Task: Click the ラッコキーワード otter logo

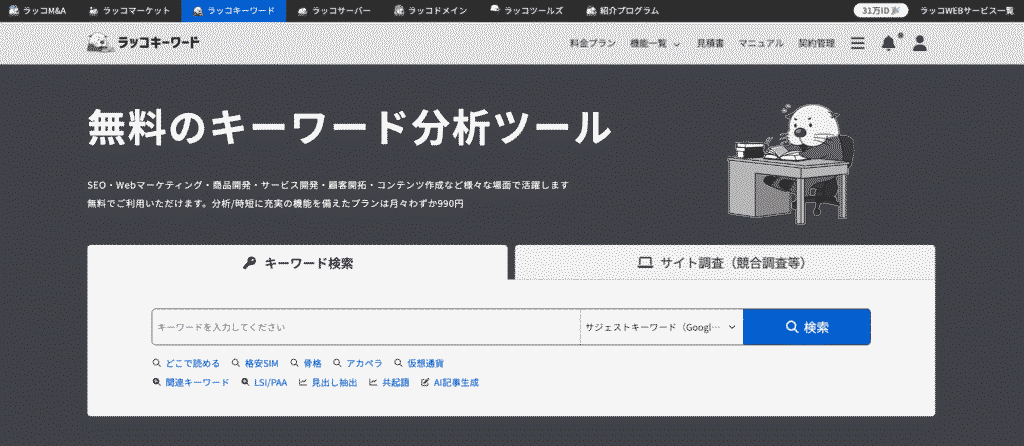Action: point(144,43)
